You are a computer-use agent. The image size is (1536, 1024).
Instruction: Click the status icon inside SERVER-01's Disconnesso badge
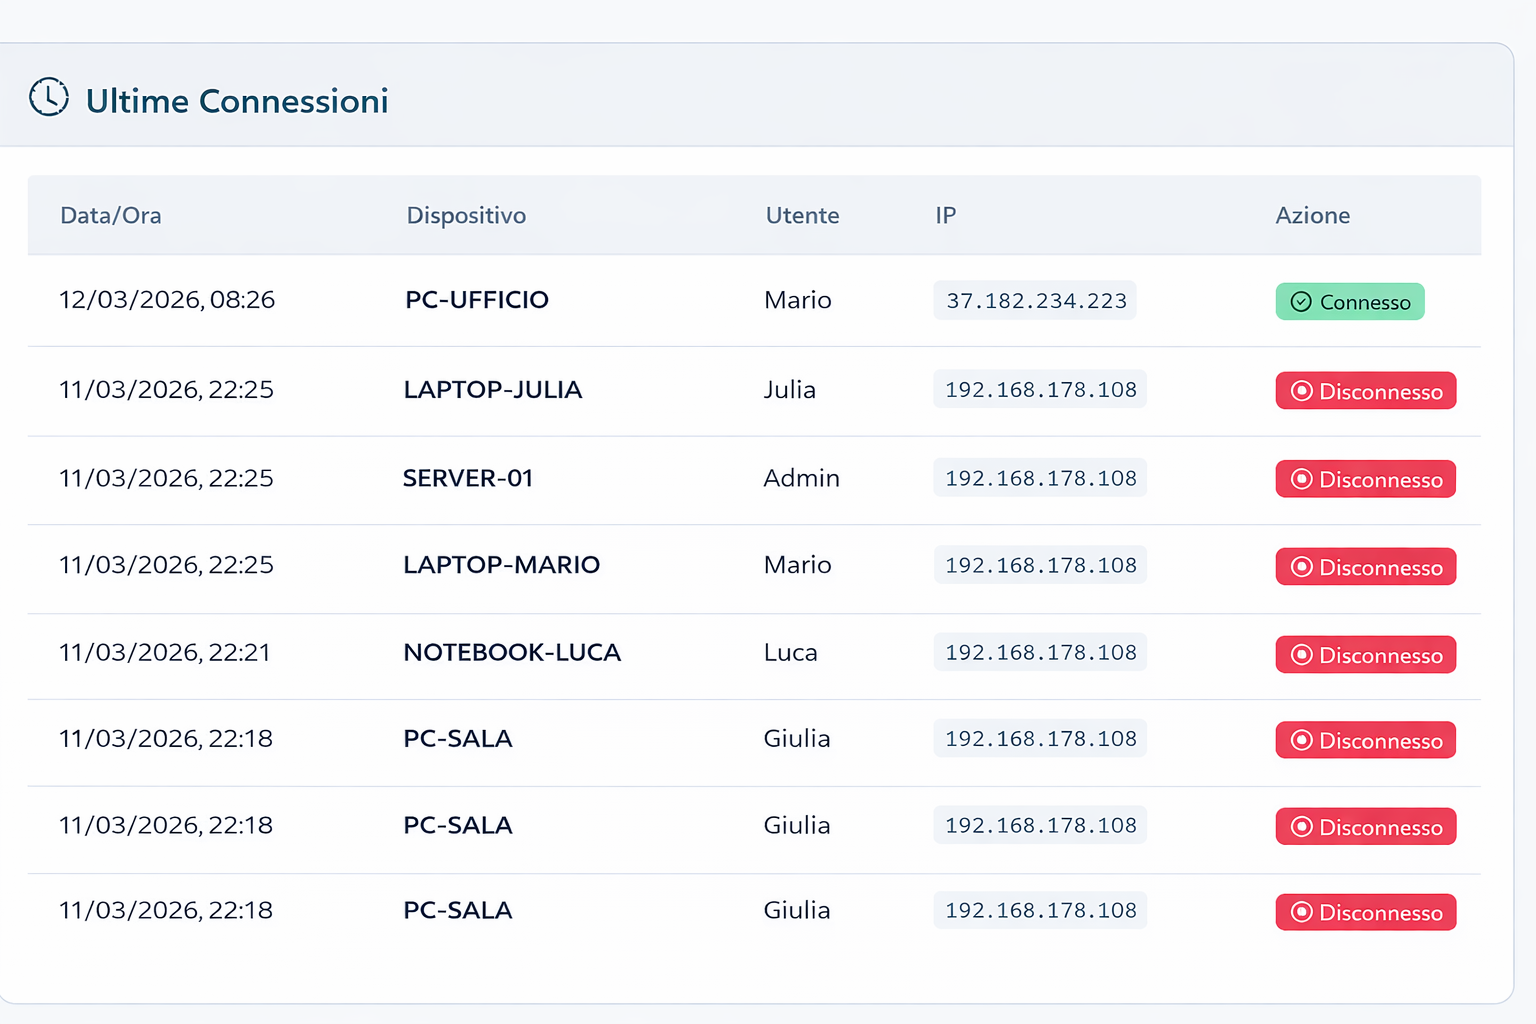point(1301,479)
